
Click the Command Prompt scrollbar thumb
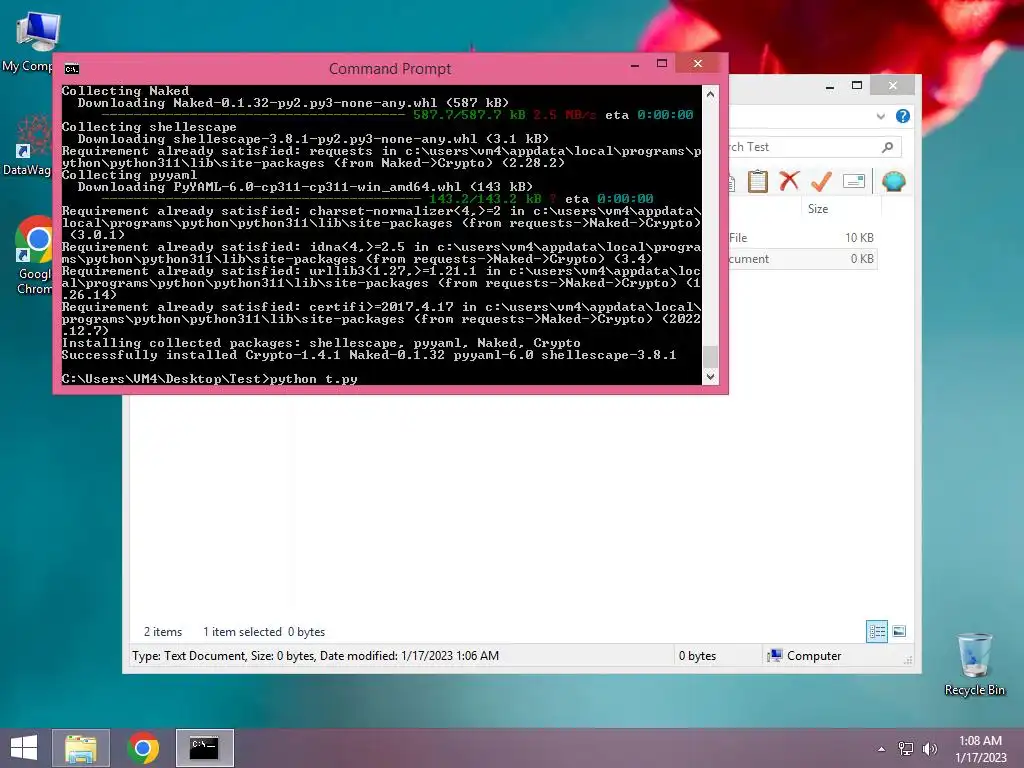tap(711, 357)
